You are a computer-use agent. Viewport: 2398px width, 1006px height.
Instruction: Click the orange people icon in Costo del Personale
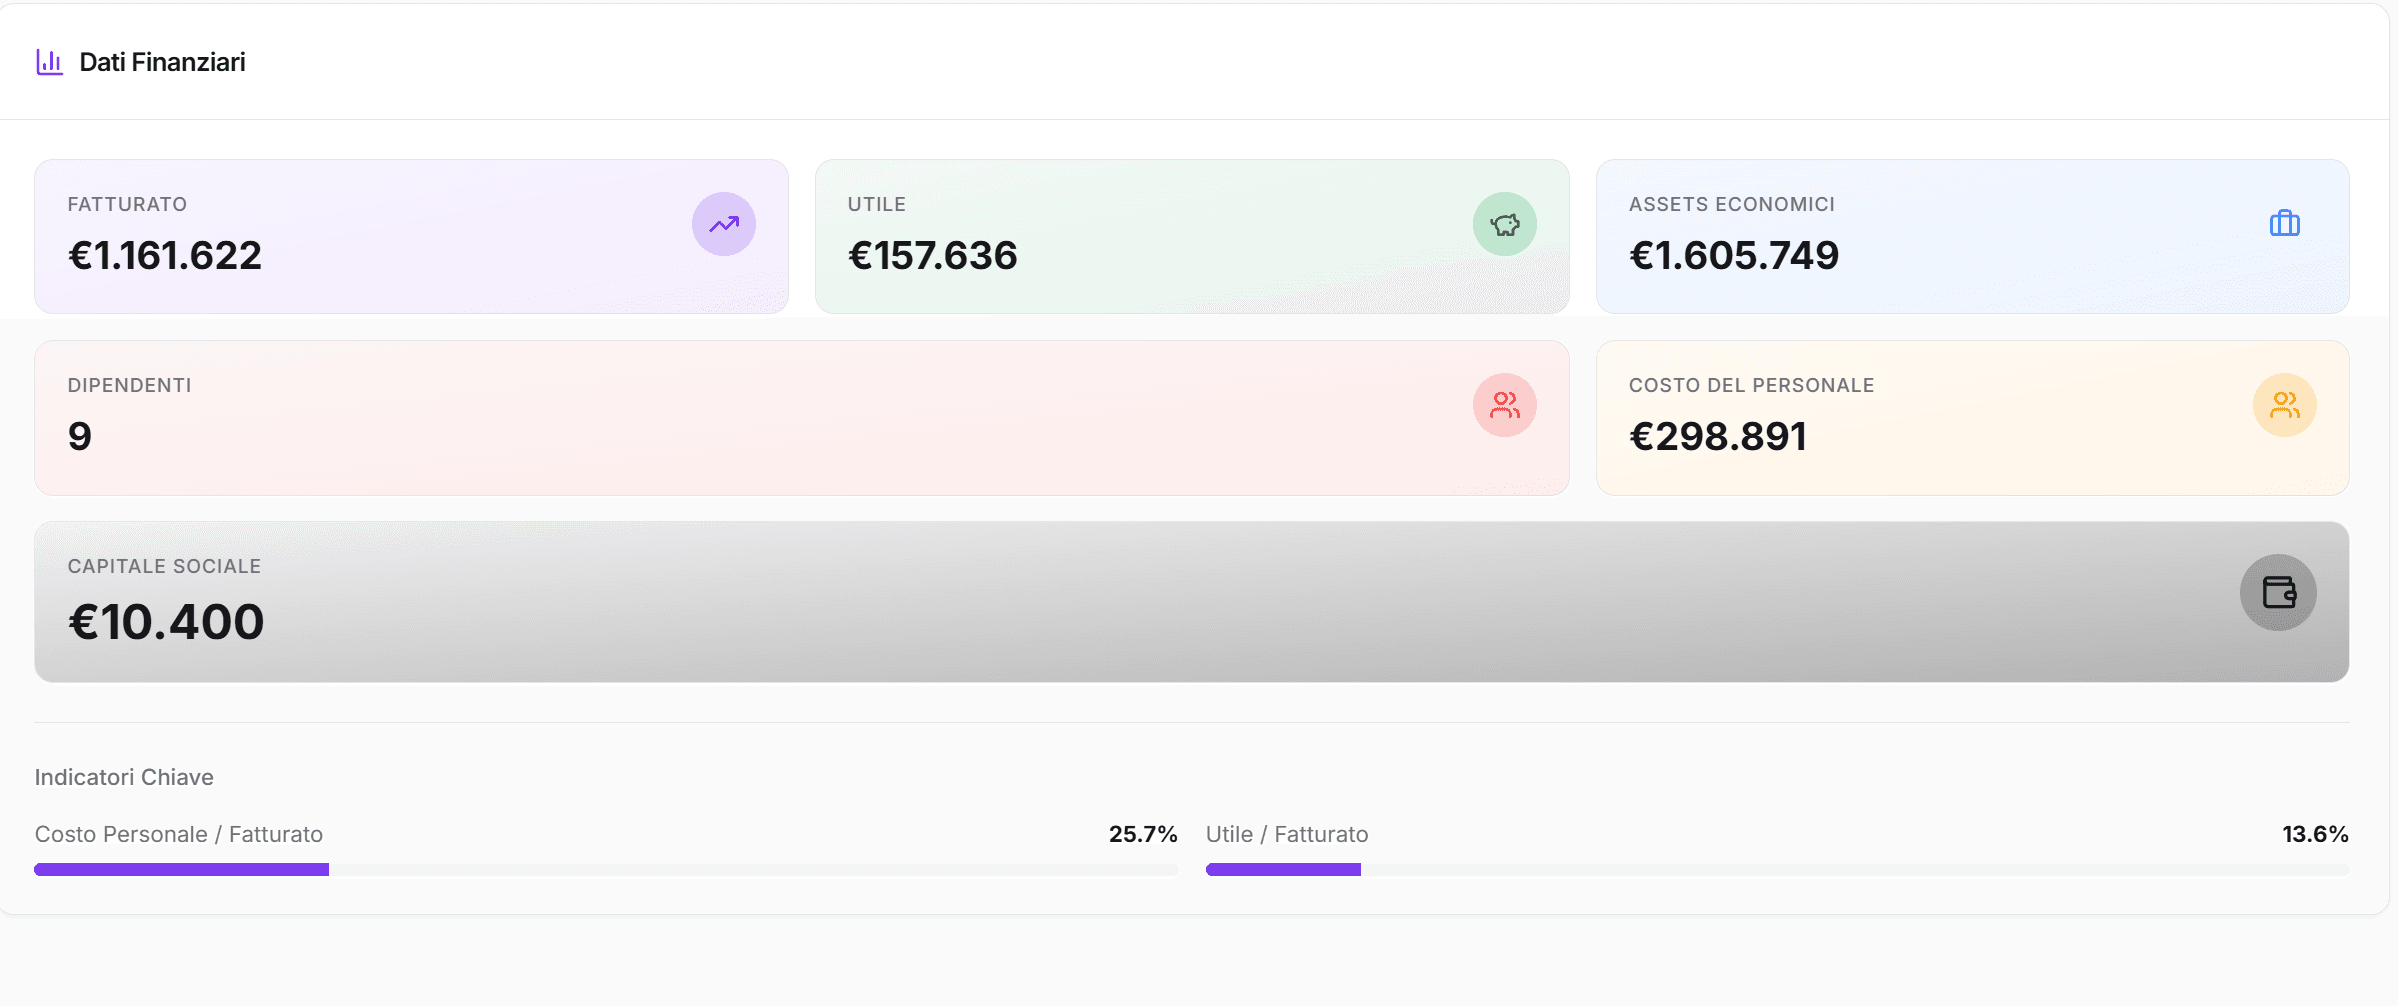(2284, 405)
